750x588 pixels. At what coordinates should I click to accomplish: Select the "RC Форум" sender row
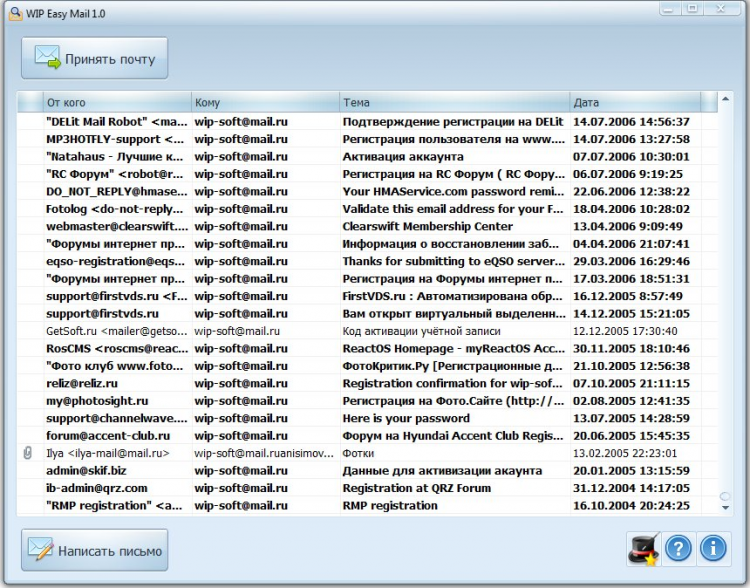pyautogui.click(x=367, y=174)
